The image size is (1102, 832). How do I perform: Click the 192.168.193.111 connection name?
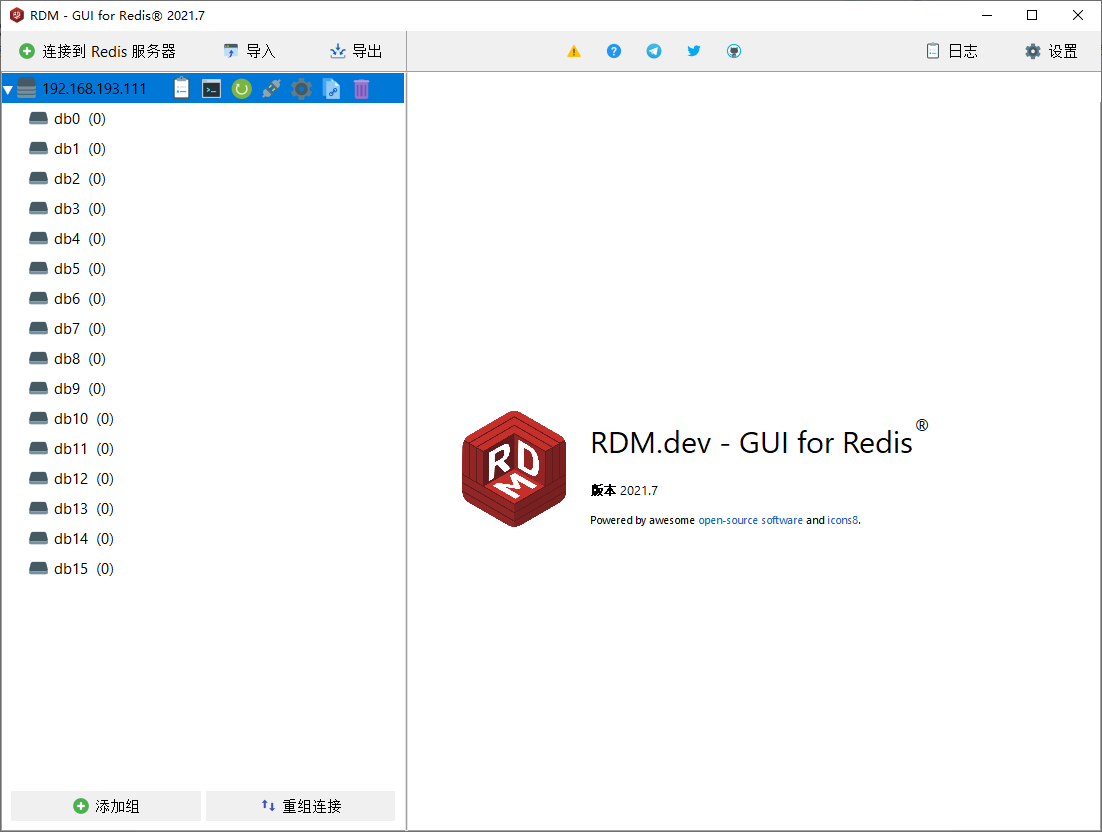click(x=94, y=89)
